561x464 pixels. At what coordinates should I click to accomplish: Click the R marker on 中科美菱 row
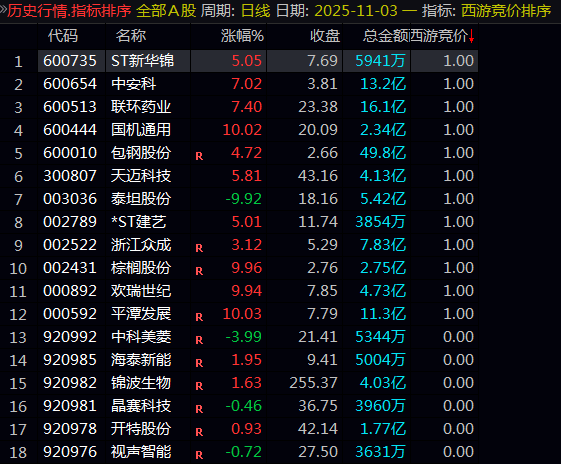click(199, 340)
